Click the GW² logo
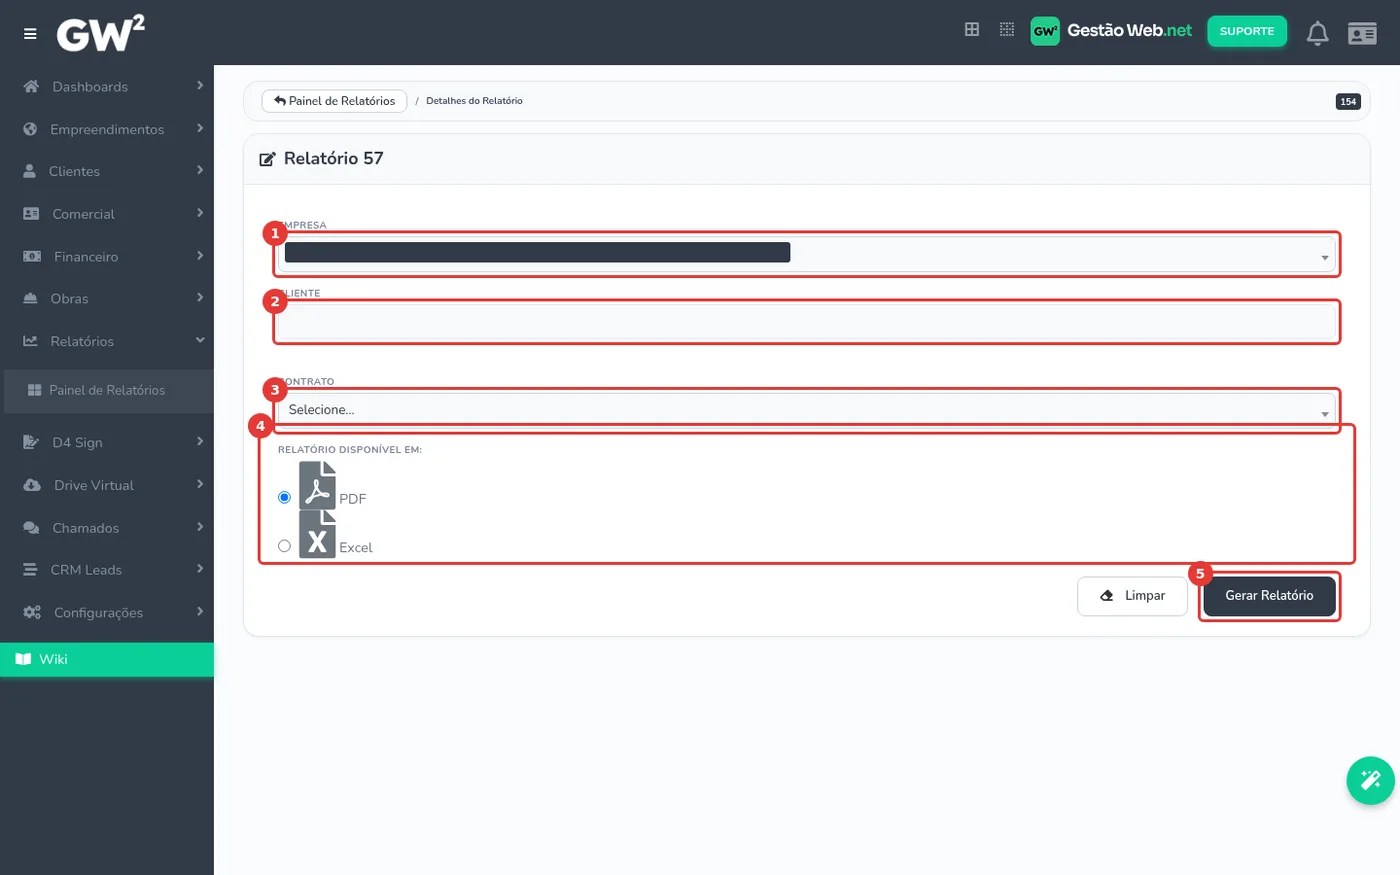 tap(100, 33)
